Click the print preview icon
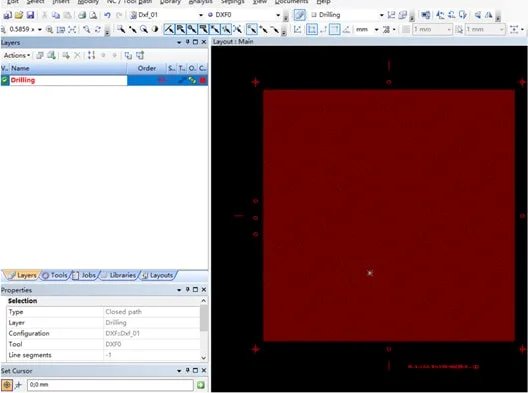 [x=93, y=15]
